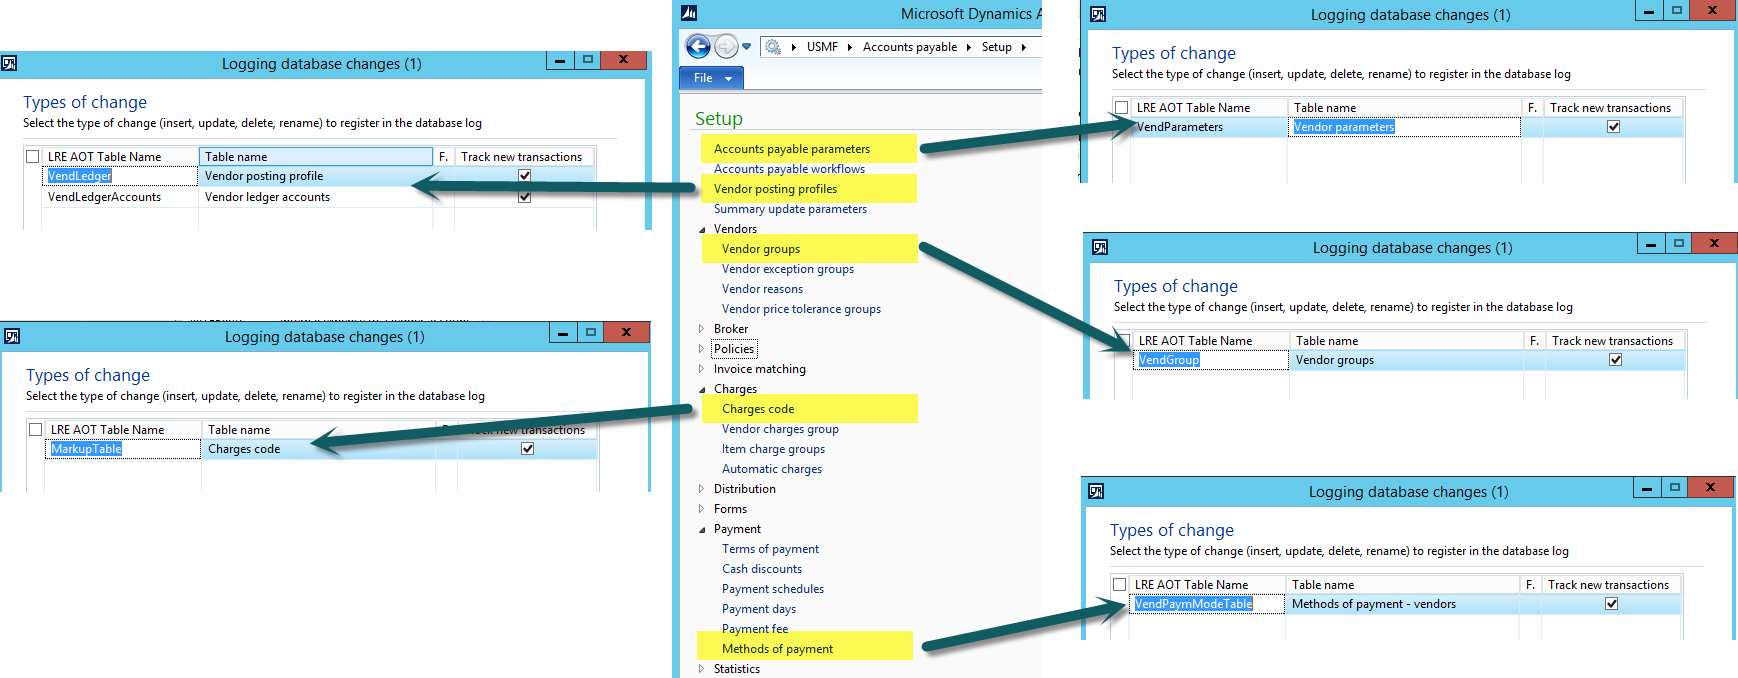This screenshot has height=678, width=1738.
Task: Open the Vendor exception groups link
Action: [787, 269]
